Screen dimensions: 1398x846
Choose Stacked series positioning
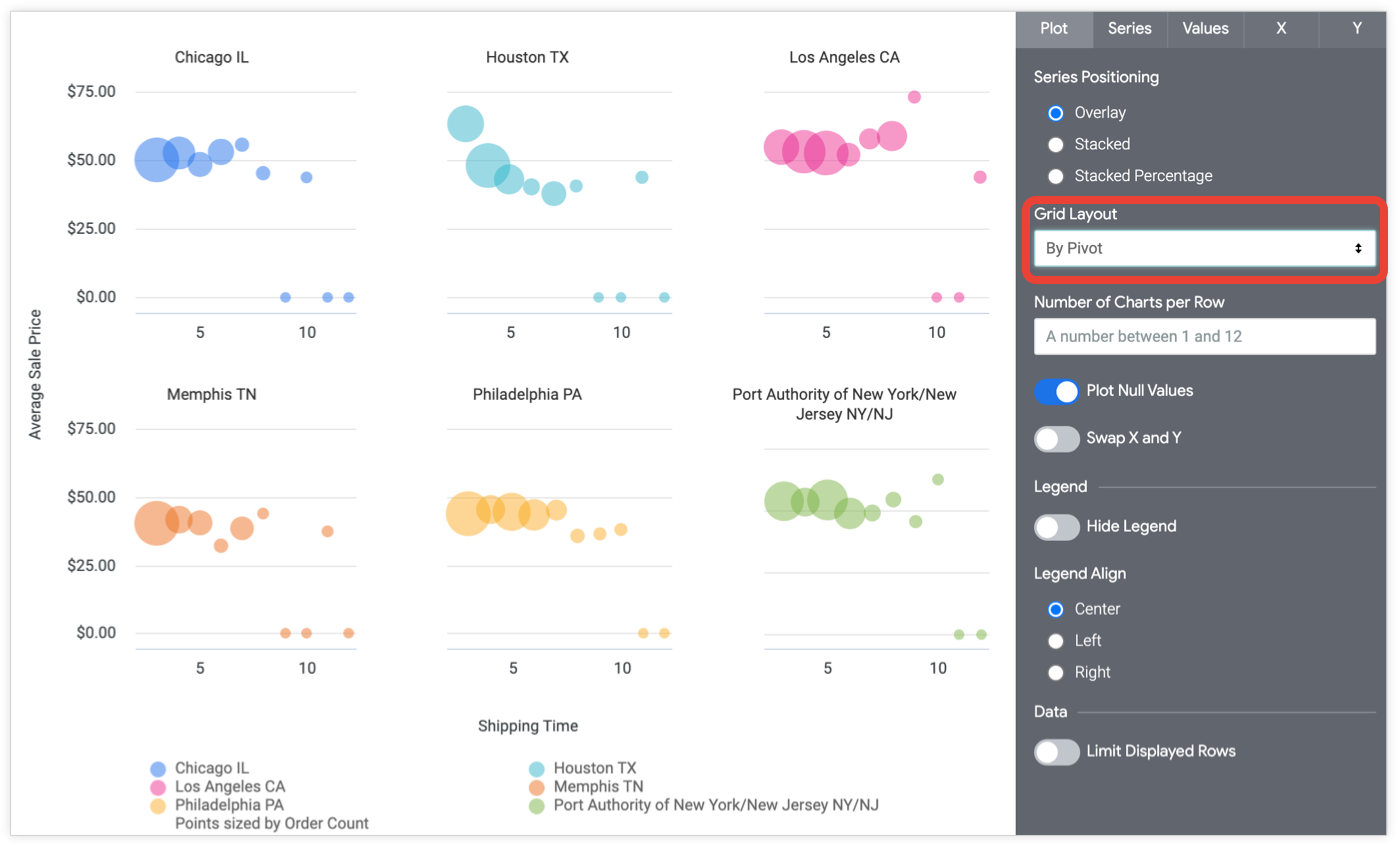[1056, 144]
